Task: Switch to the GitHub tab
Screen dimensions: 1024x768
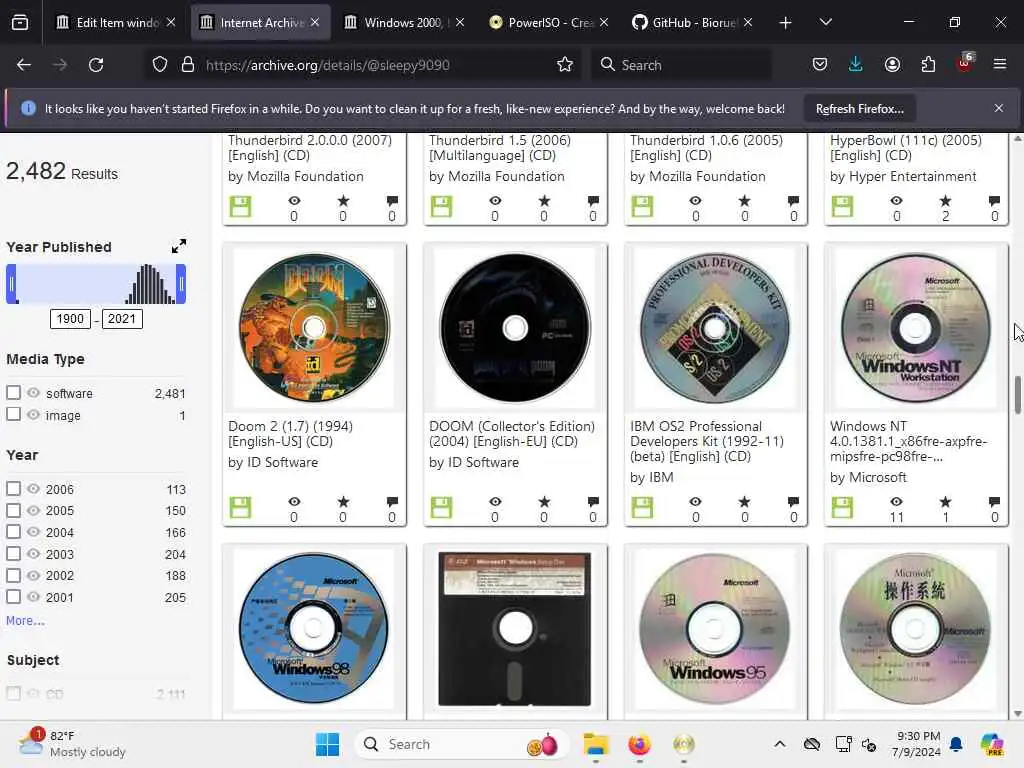Action: click(692, 23)
